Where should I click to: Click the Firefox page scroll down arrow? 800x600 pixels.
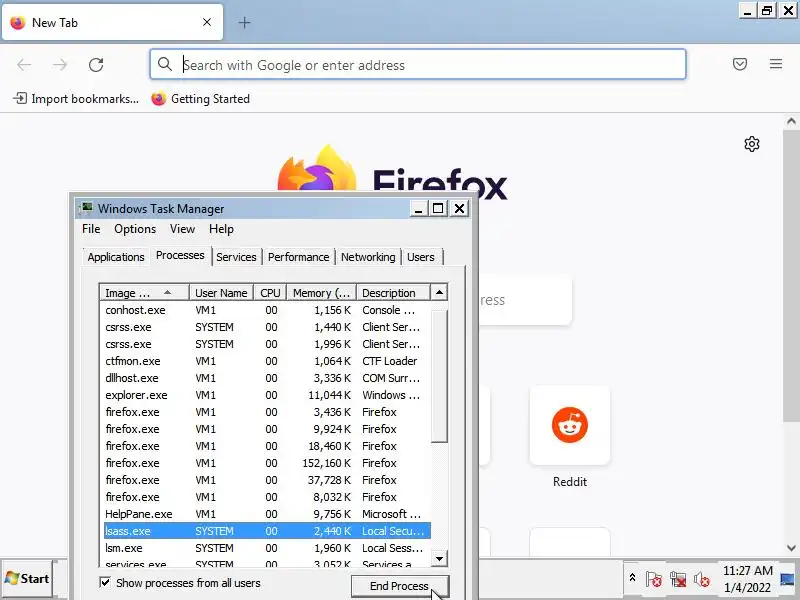(791, 548)
